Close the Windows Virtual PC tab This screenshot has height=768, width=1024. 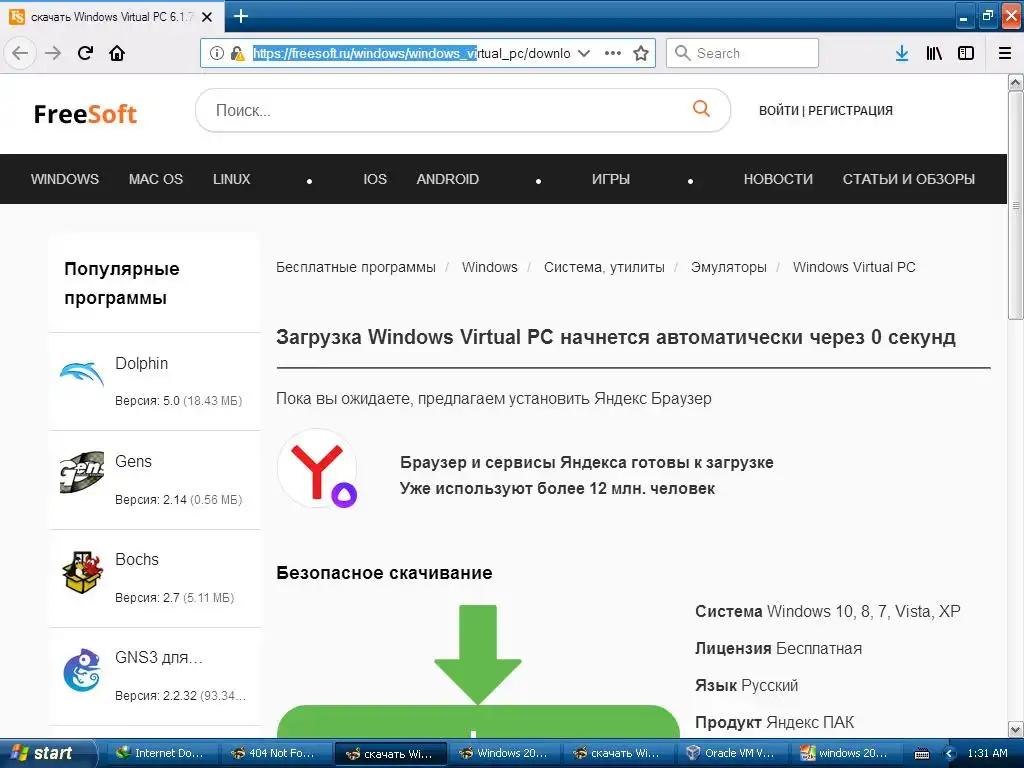tap(207, 17)
